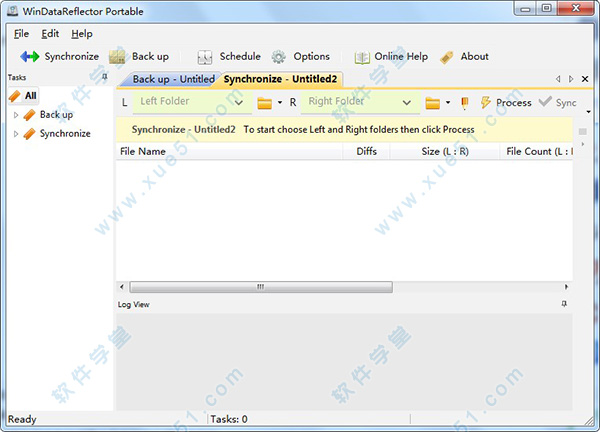Click the Diffs column header
The image size is (600, 432).
(366, 152)
